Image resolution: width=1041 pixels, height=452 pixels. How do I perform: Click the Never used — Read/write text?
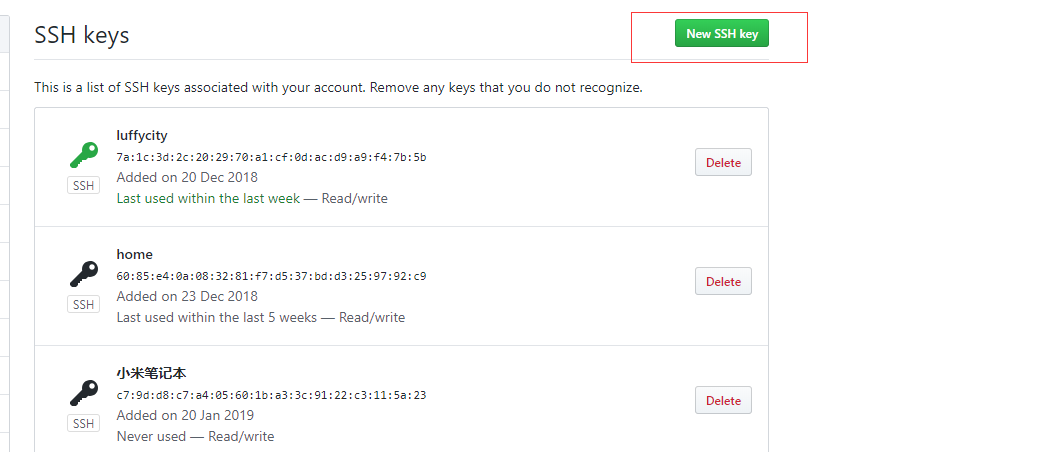click(195, 436)
